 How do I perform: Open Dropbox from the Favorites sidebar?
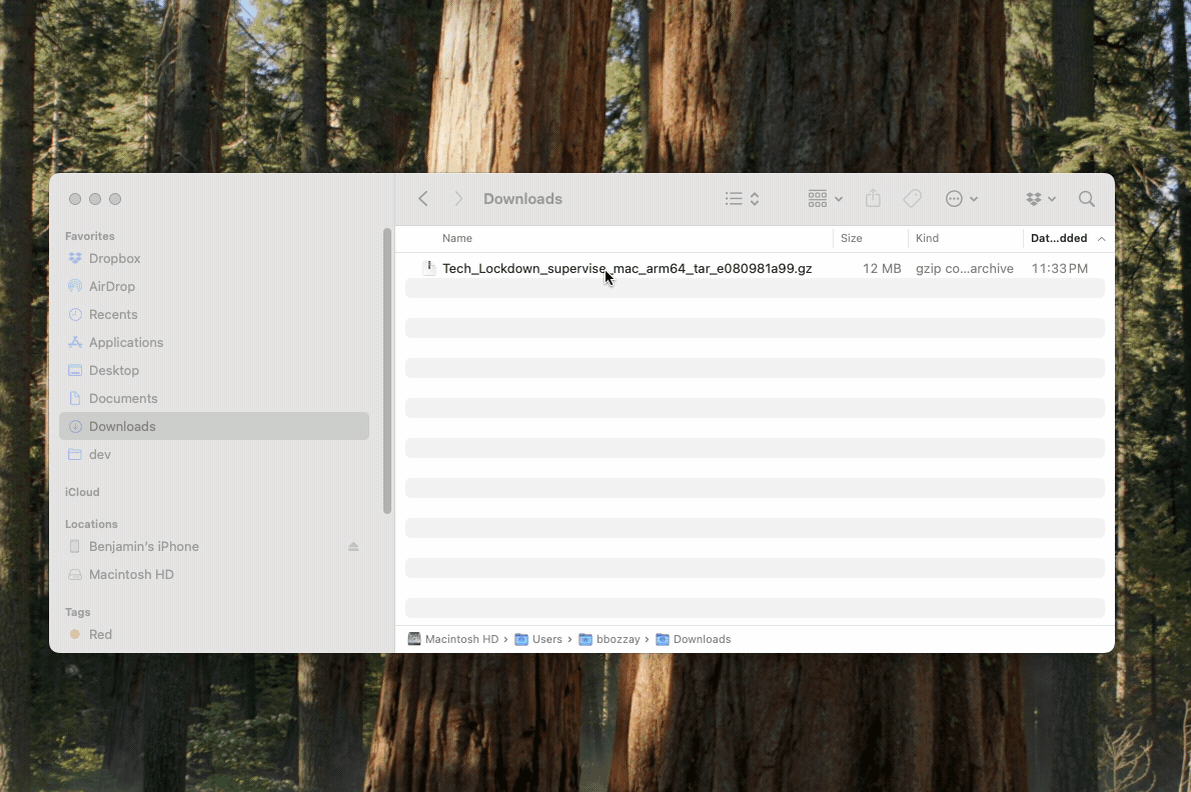point(113,258)
